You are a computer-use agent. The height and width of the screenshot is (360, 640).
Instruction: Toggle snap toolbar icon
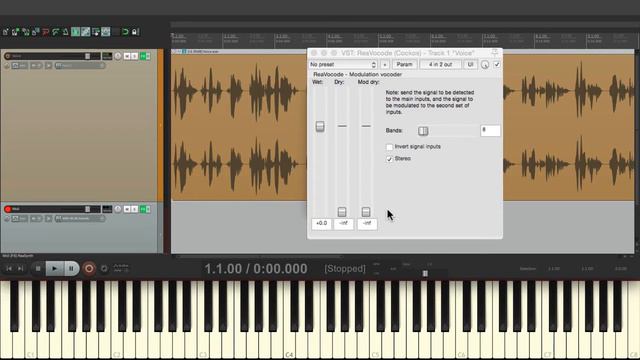point(125,32)
